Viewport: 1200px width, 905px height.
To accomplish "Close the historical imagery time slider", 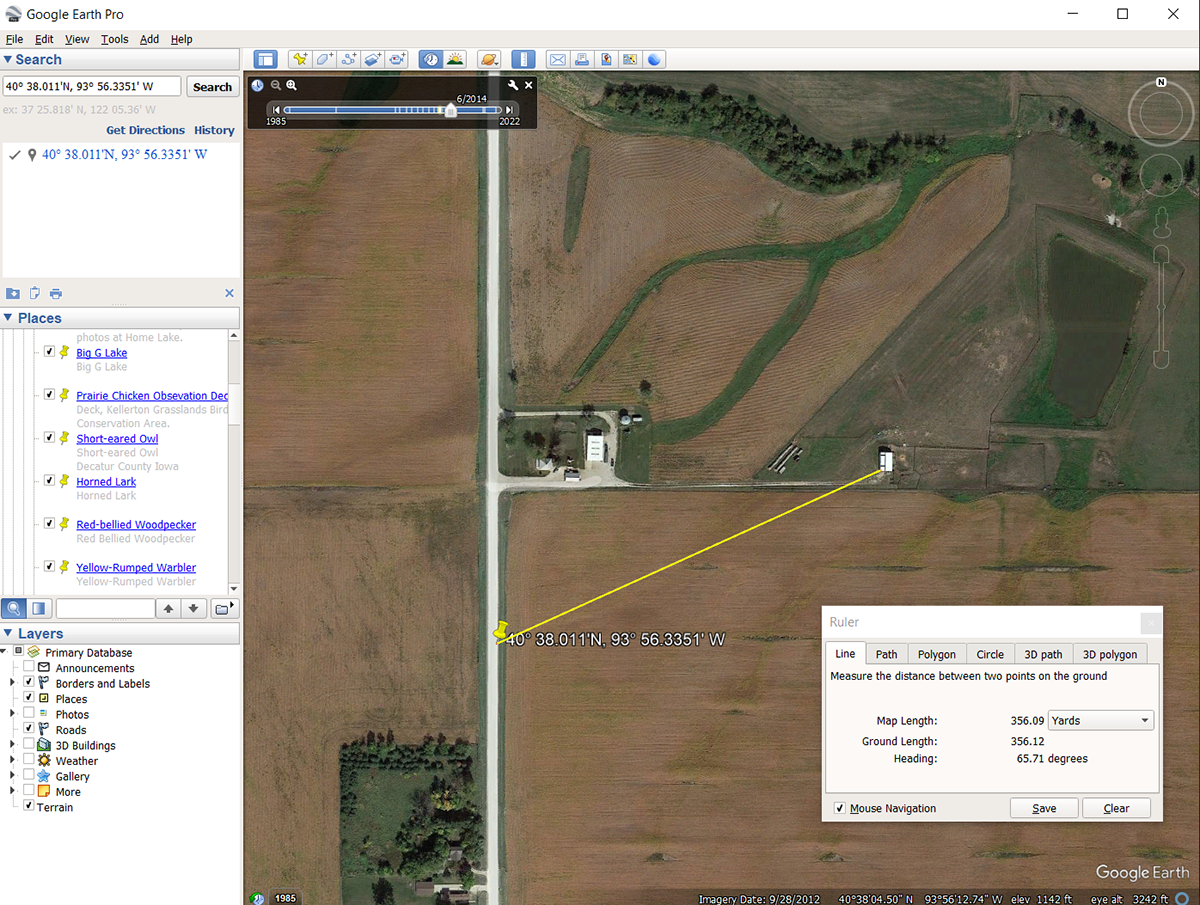I will pyautogui.click(x=529, y=86).
